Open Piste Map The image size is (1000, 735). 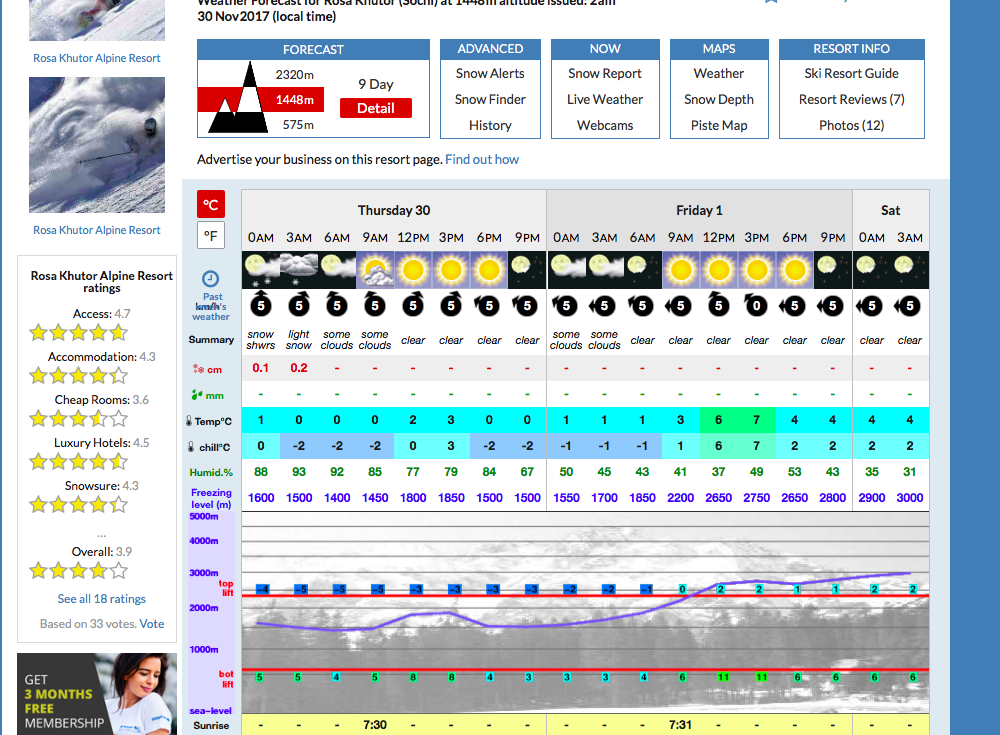coord(719,126)
